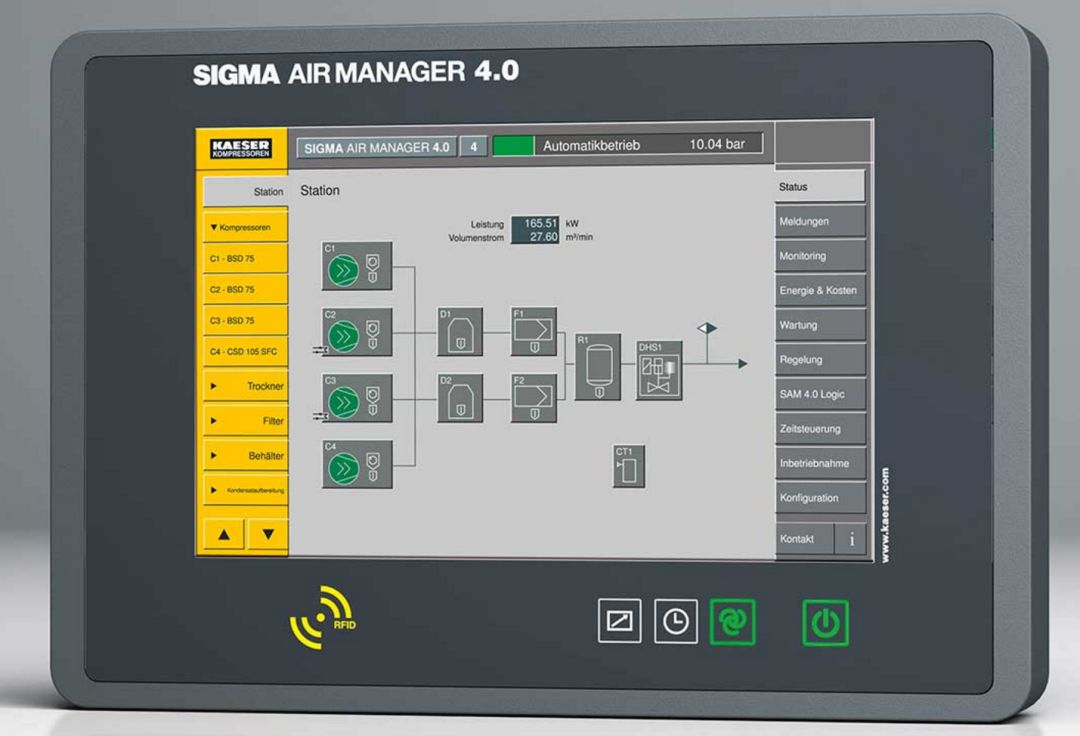
Task: Open the Station navigation item
Action: pyautogui.click(x=245, y=191)
